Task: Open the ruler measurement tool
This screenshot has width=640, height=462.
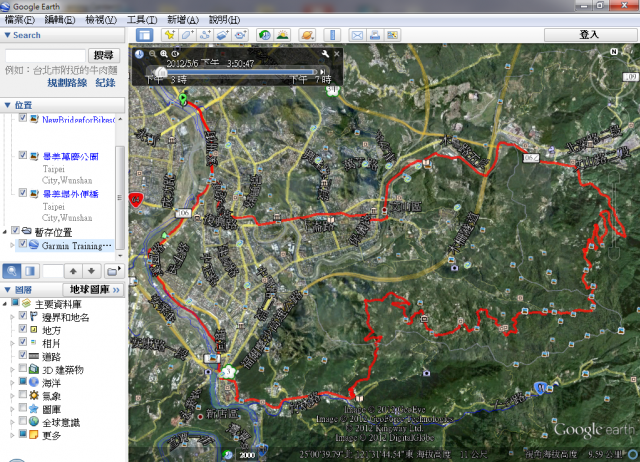Action: [332, 35]
